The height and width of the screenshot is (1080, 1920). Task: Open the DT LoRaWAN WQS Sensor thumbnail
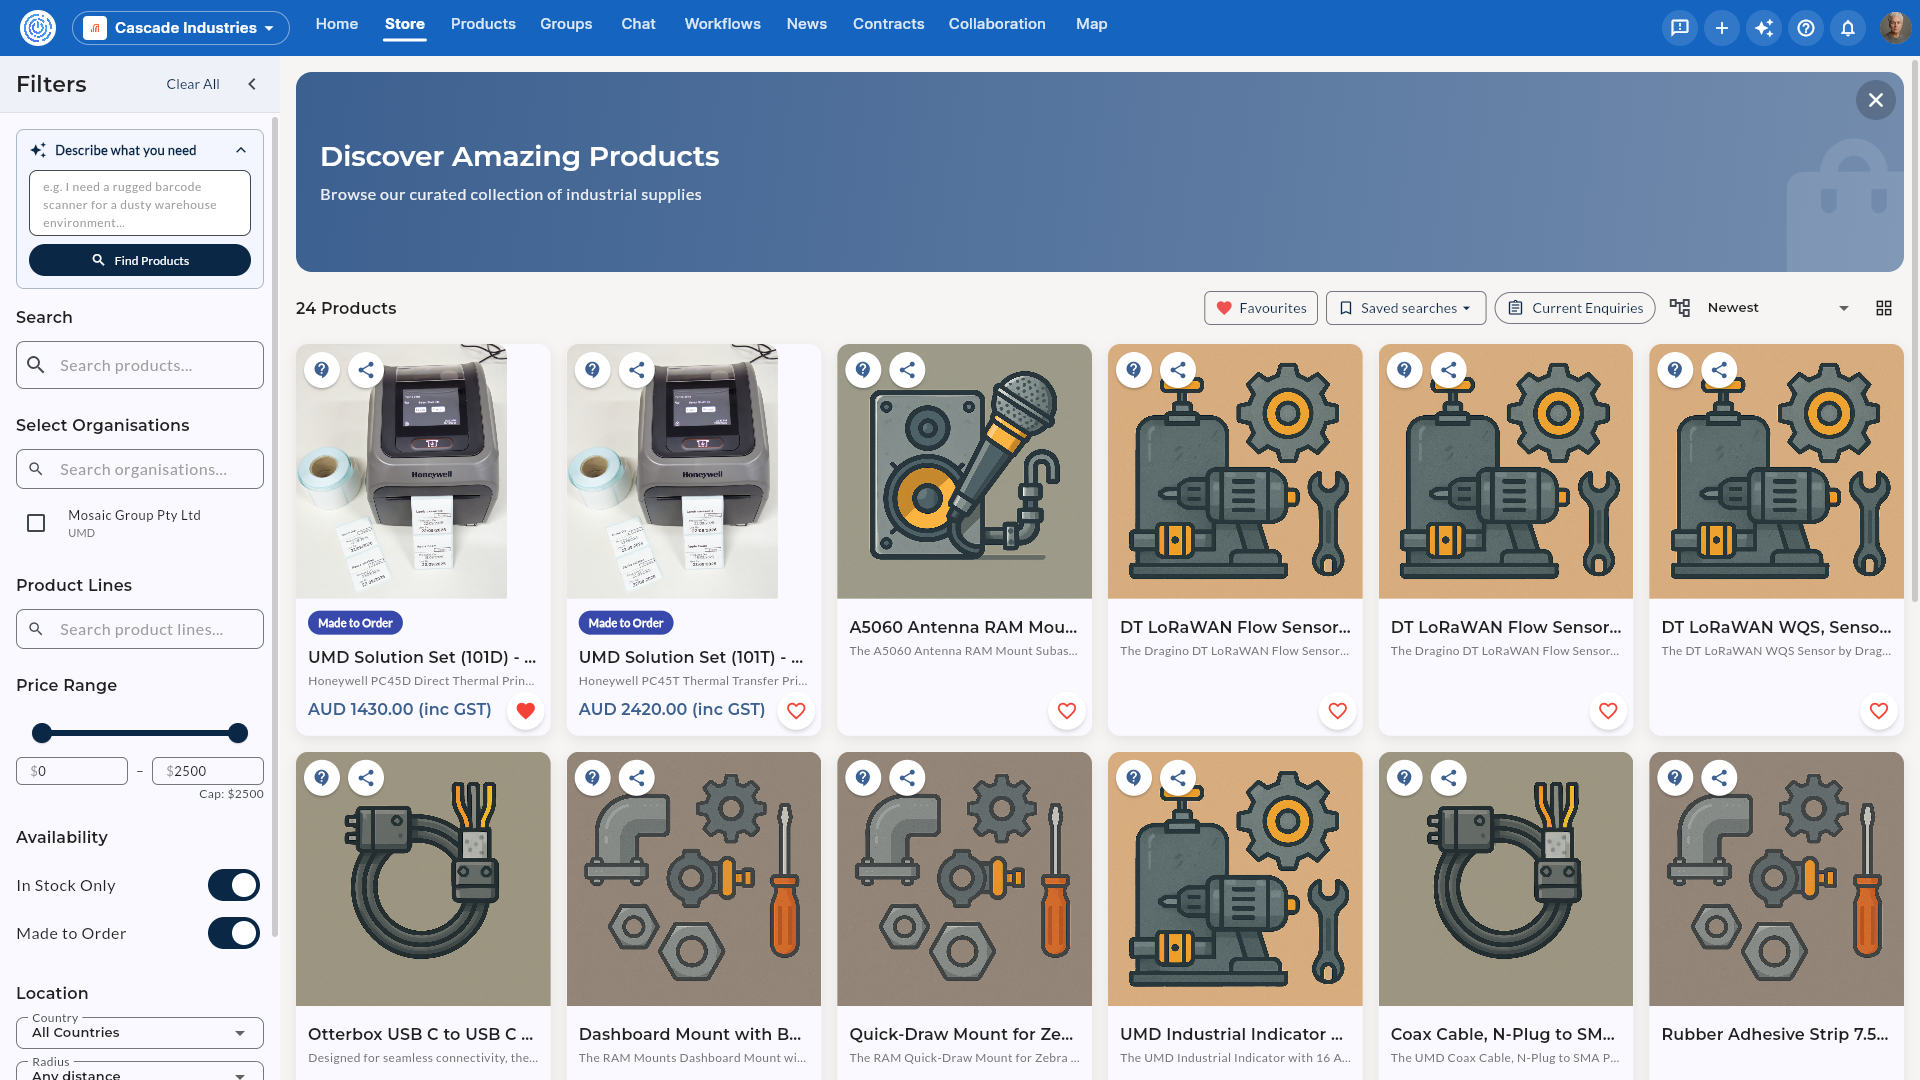point(1776,472)
